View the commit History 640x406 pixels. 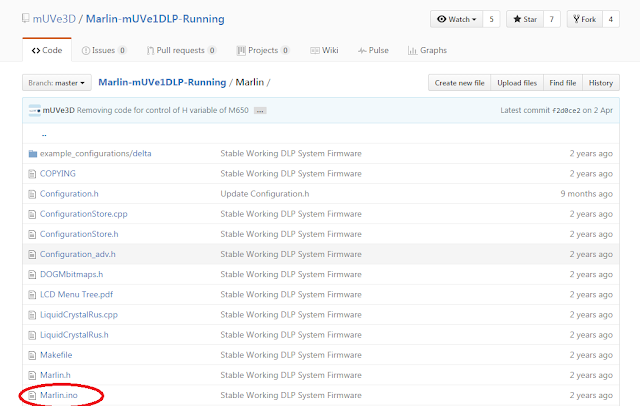click(601, 83)
